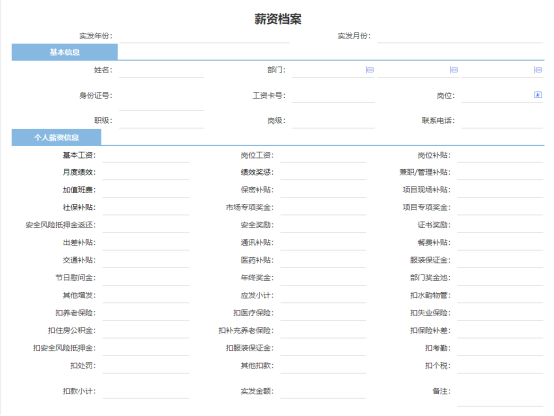The width and height of the screenshot is (554, 416).
Task: Click the 扣住房公积金 input field
Action: click(146, 331)
